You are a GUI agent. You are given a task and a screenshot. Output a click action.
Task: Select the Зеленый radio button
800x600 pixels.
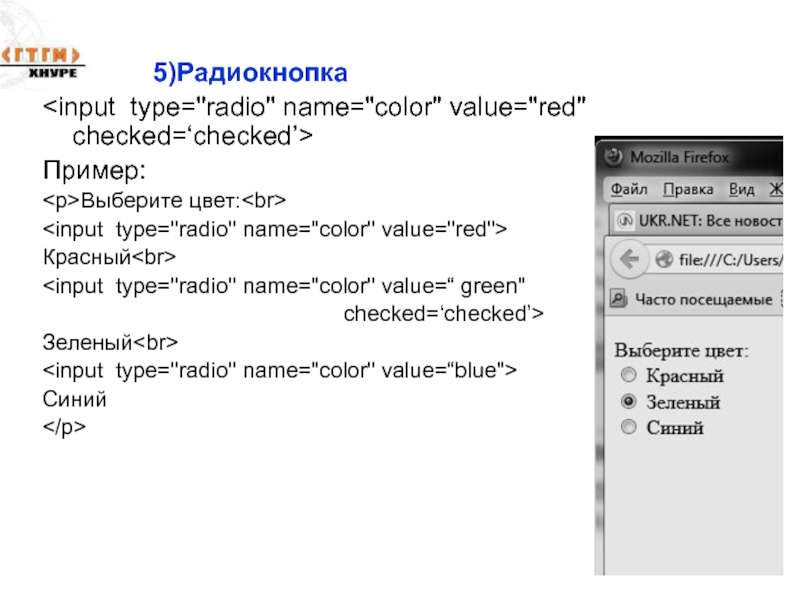coord(628,402)
